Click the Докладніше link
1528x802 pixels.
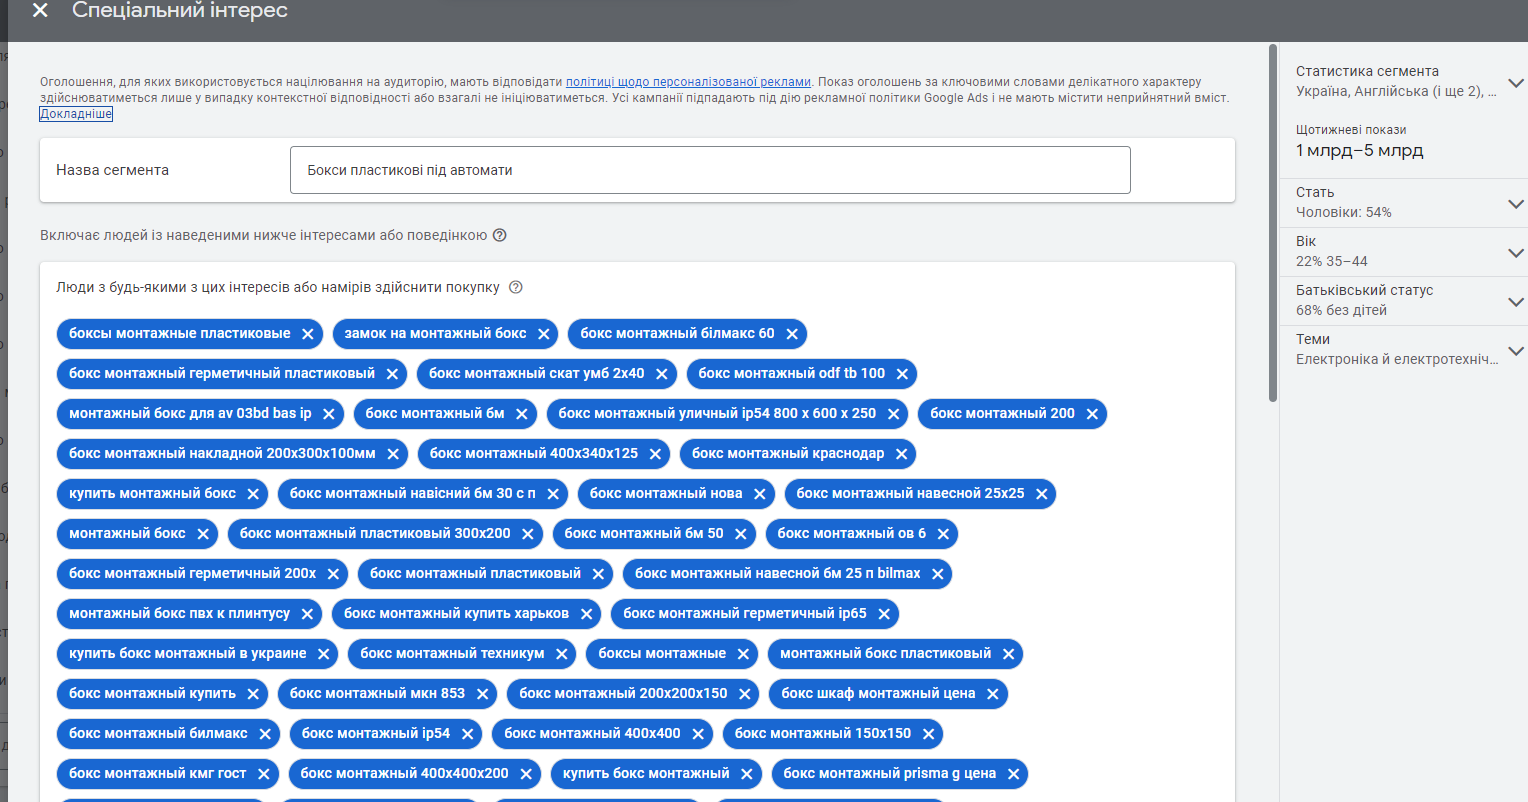coord(76,114)
